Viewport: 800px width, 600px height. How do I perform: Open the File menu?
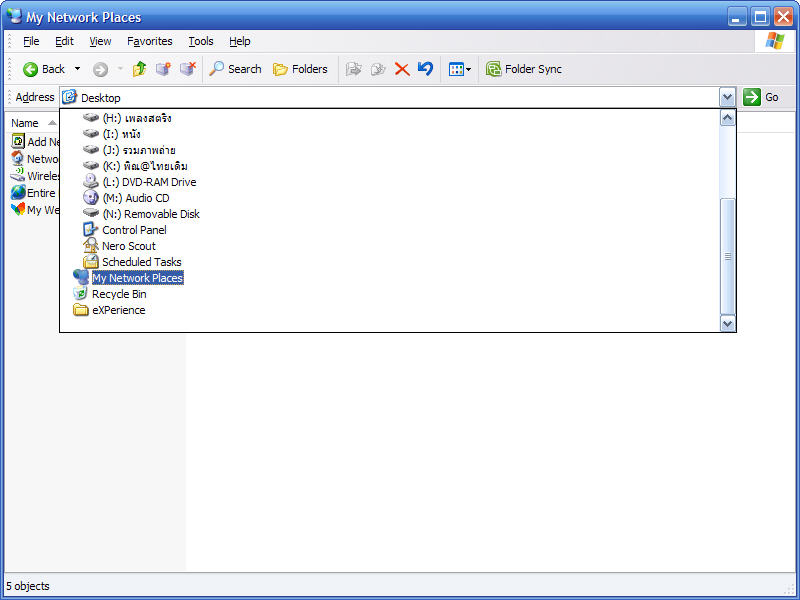tap(31, 41)
